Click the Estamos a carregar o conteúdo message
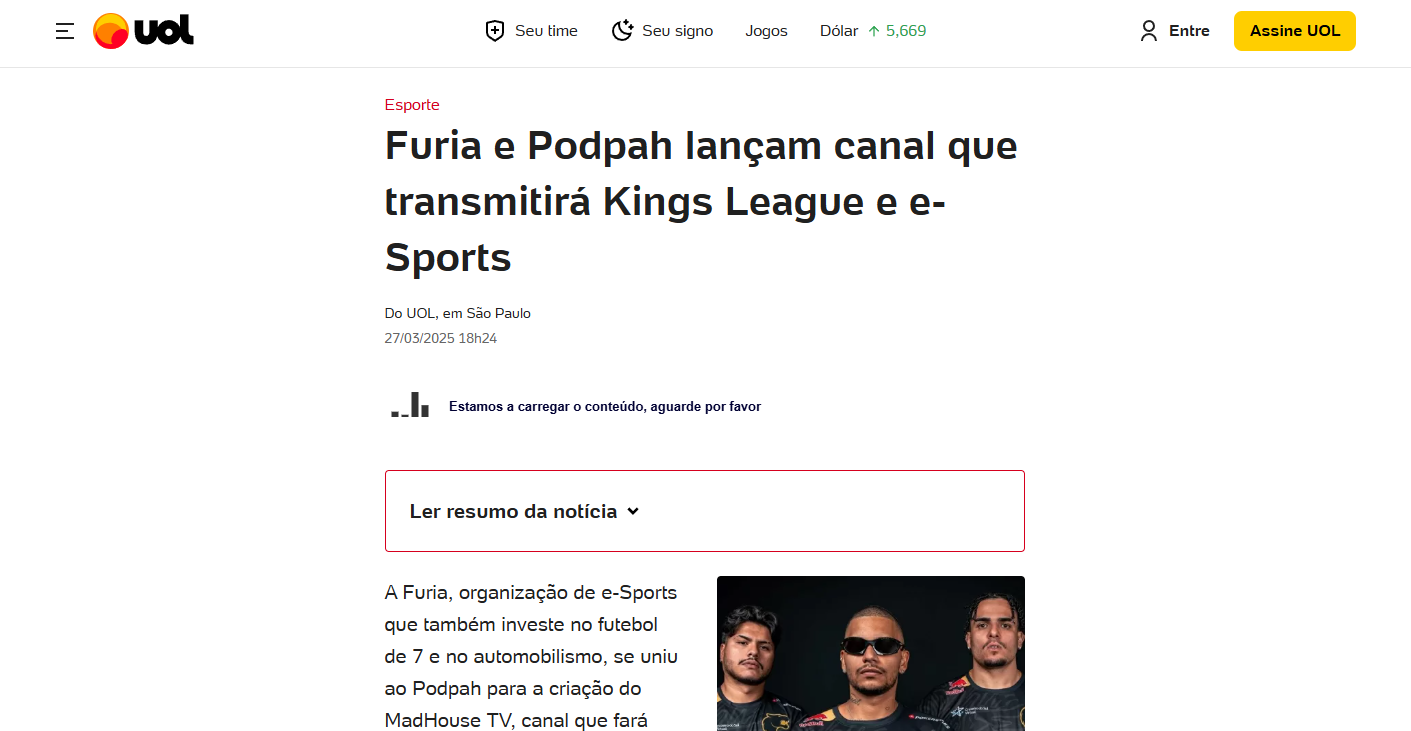Image resolution: width=1411 pixels, height=731 pixels. click(x=605, y=407)
